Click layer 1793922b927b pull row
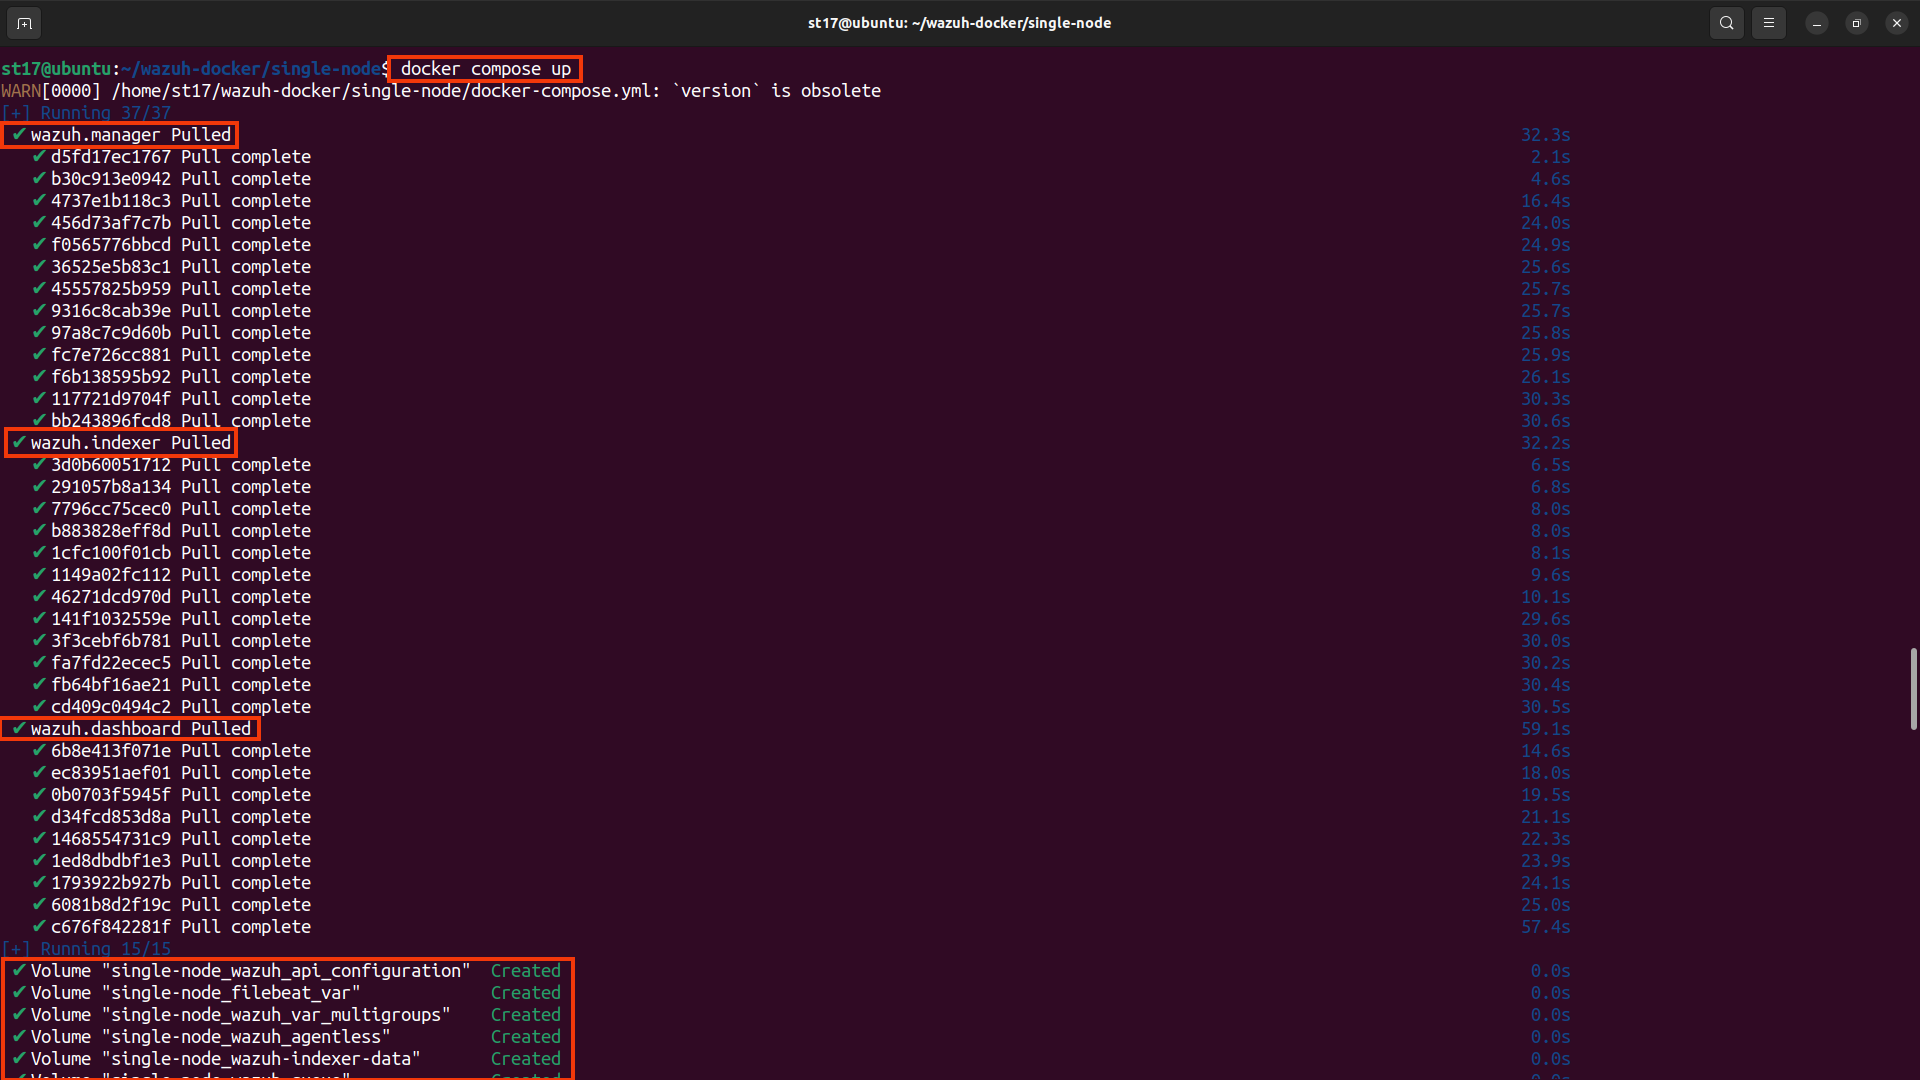The height and width of the screenshot is (1080, 1920). pos(171,883)
